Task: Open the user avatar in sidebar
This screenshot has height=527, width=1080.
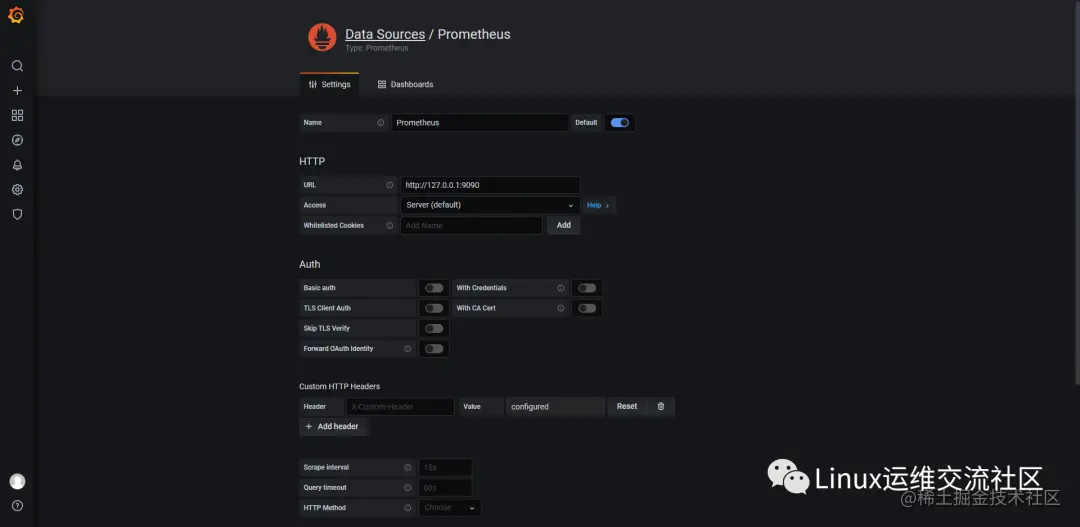Action: (17, 482)
